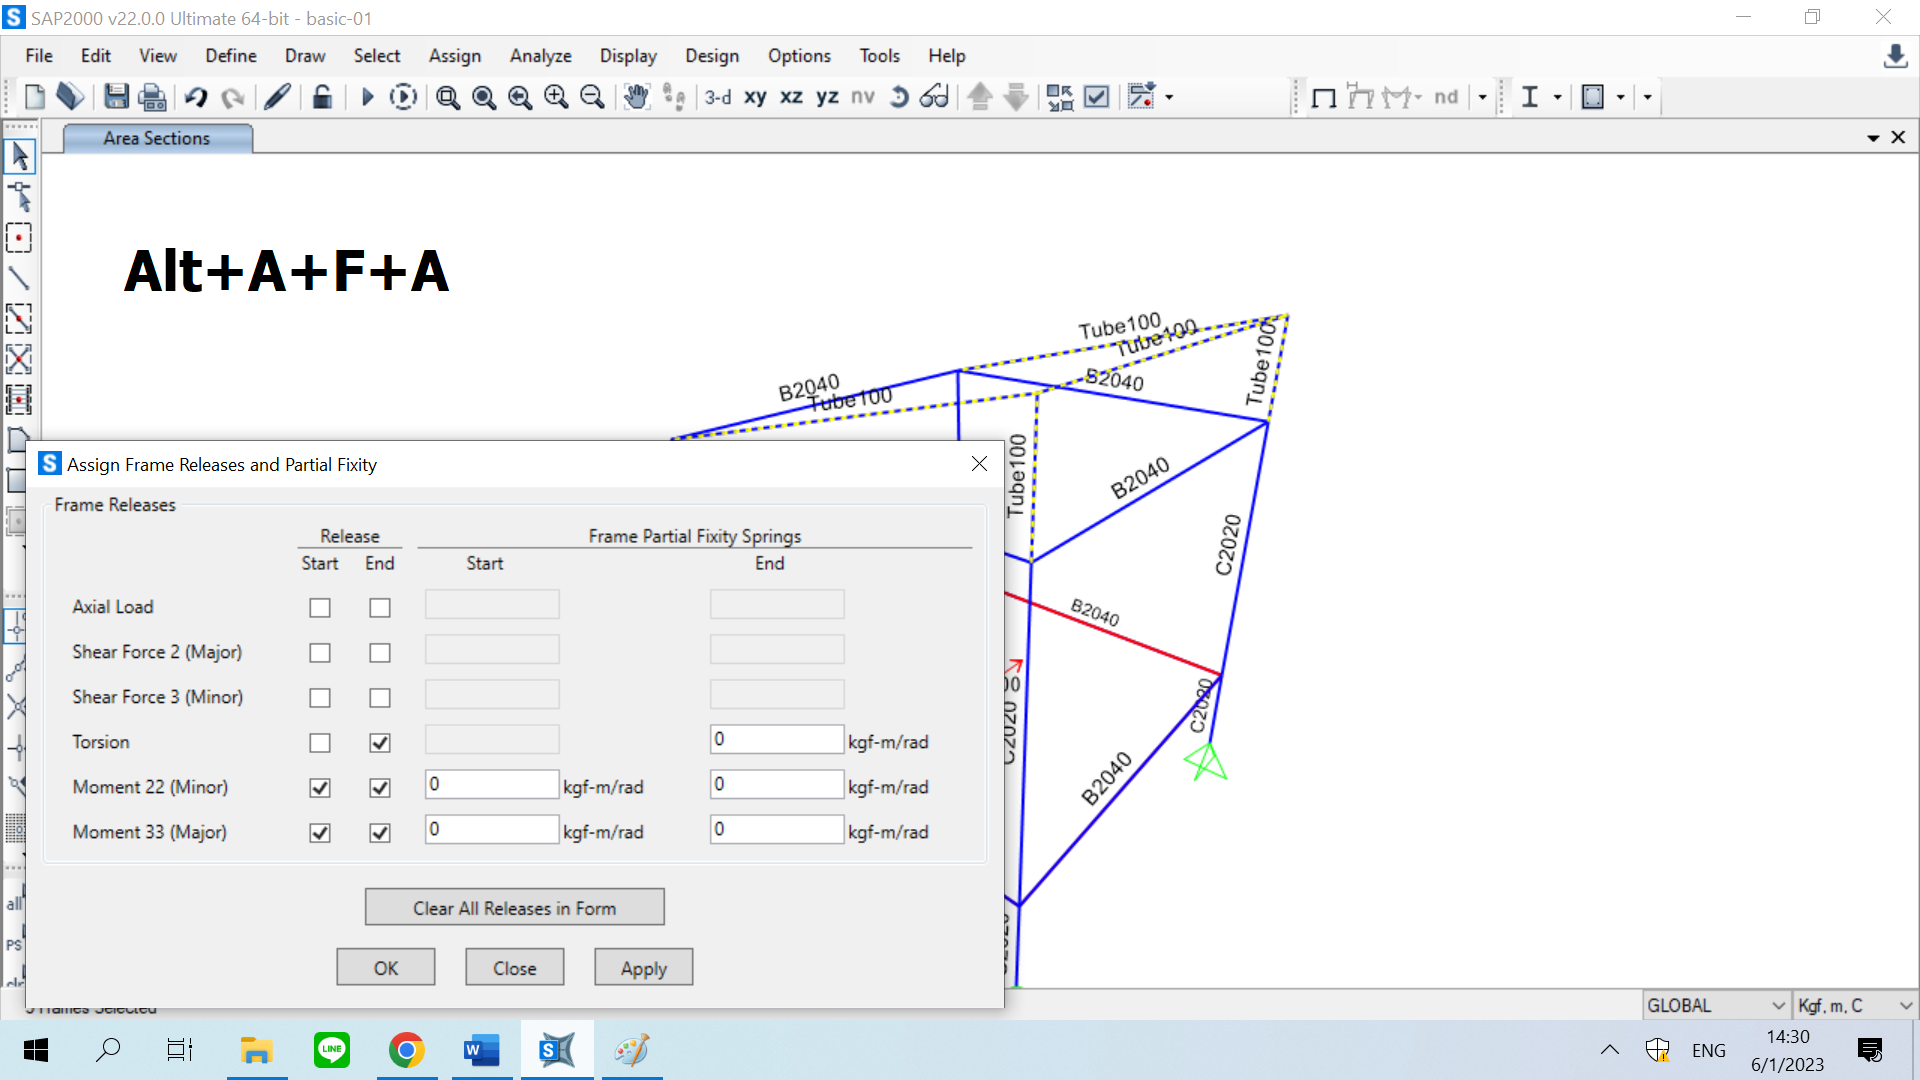Expand the frame section I-beam dropdown arrow
The image size is (1920, 1080).
coord(1557,97)
